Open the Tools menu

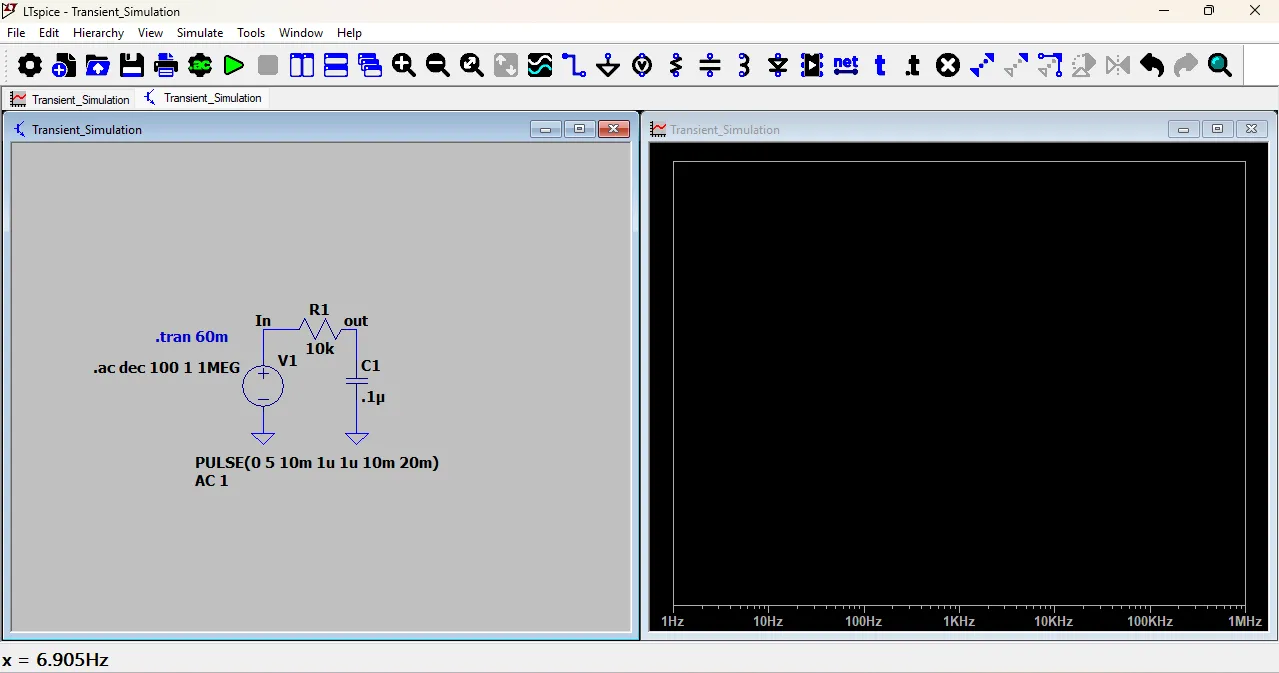[251, 33]
